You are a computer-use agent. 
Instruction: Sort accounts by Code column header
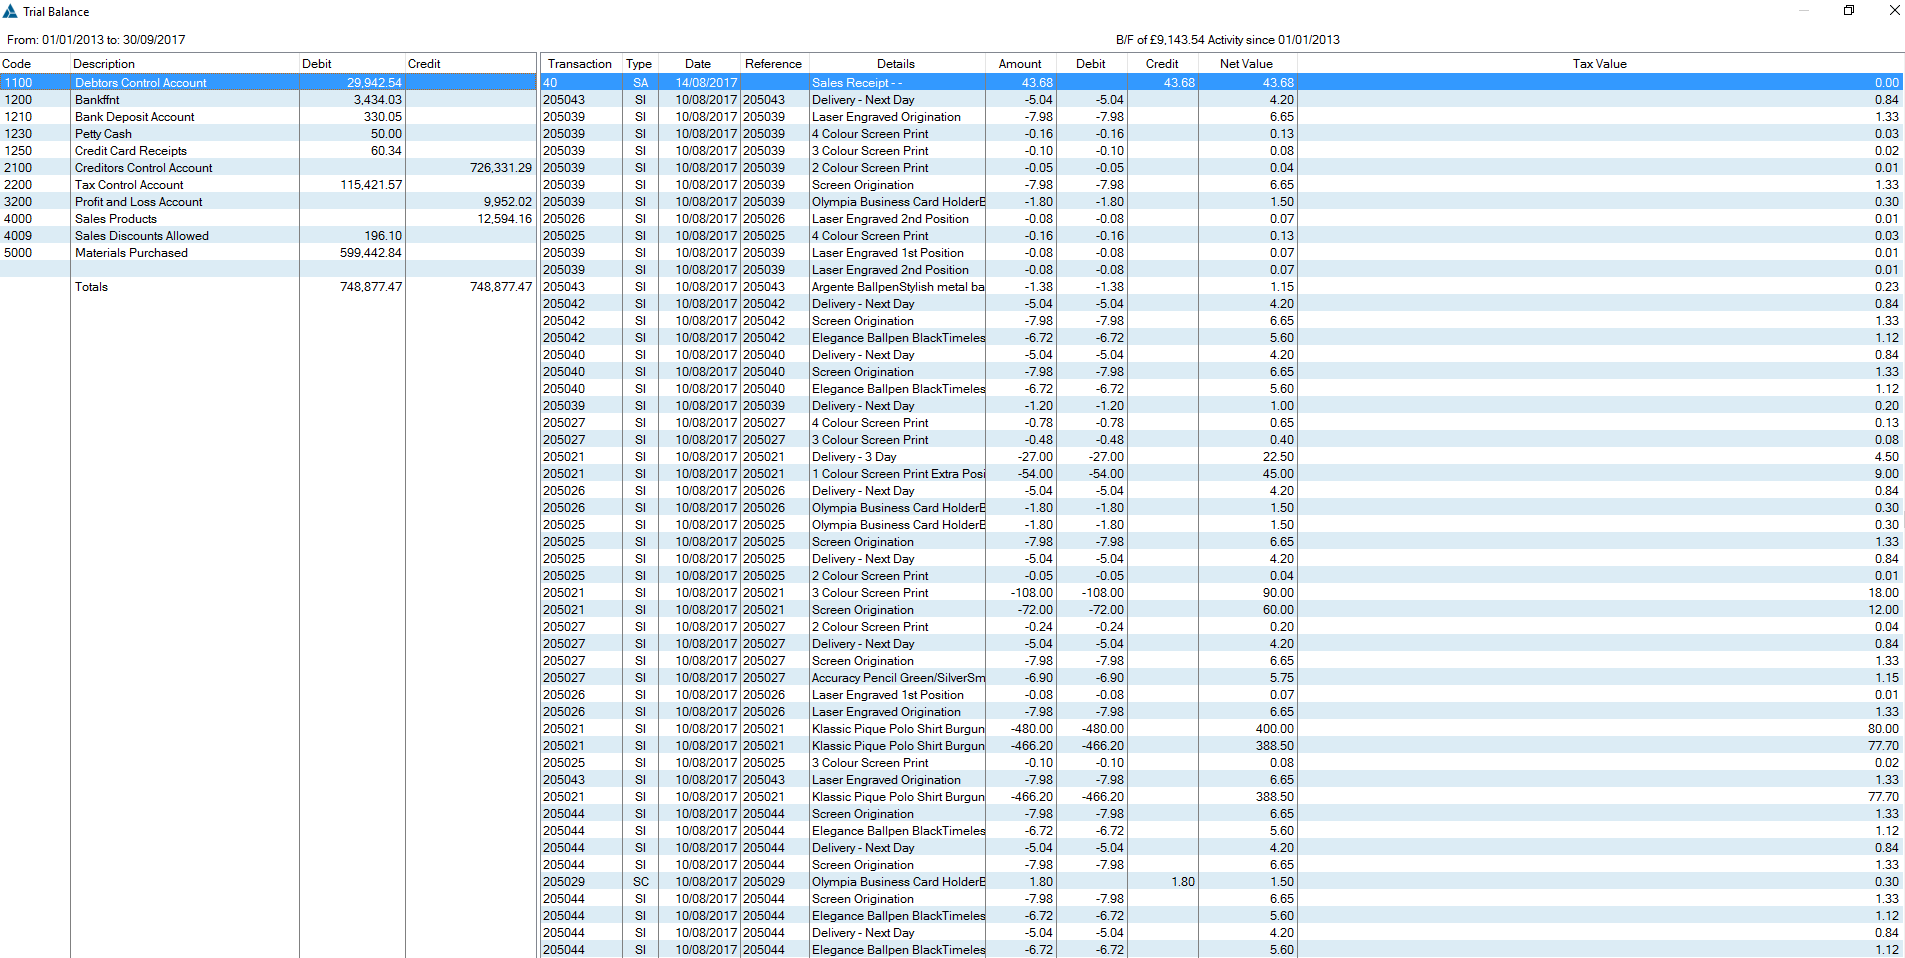35,64
